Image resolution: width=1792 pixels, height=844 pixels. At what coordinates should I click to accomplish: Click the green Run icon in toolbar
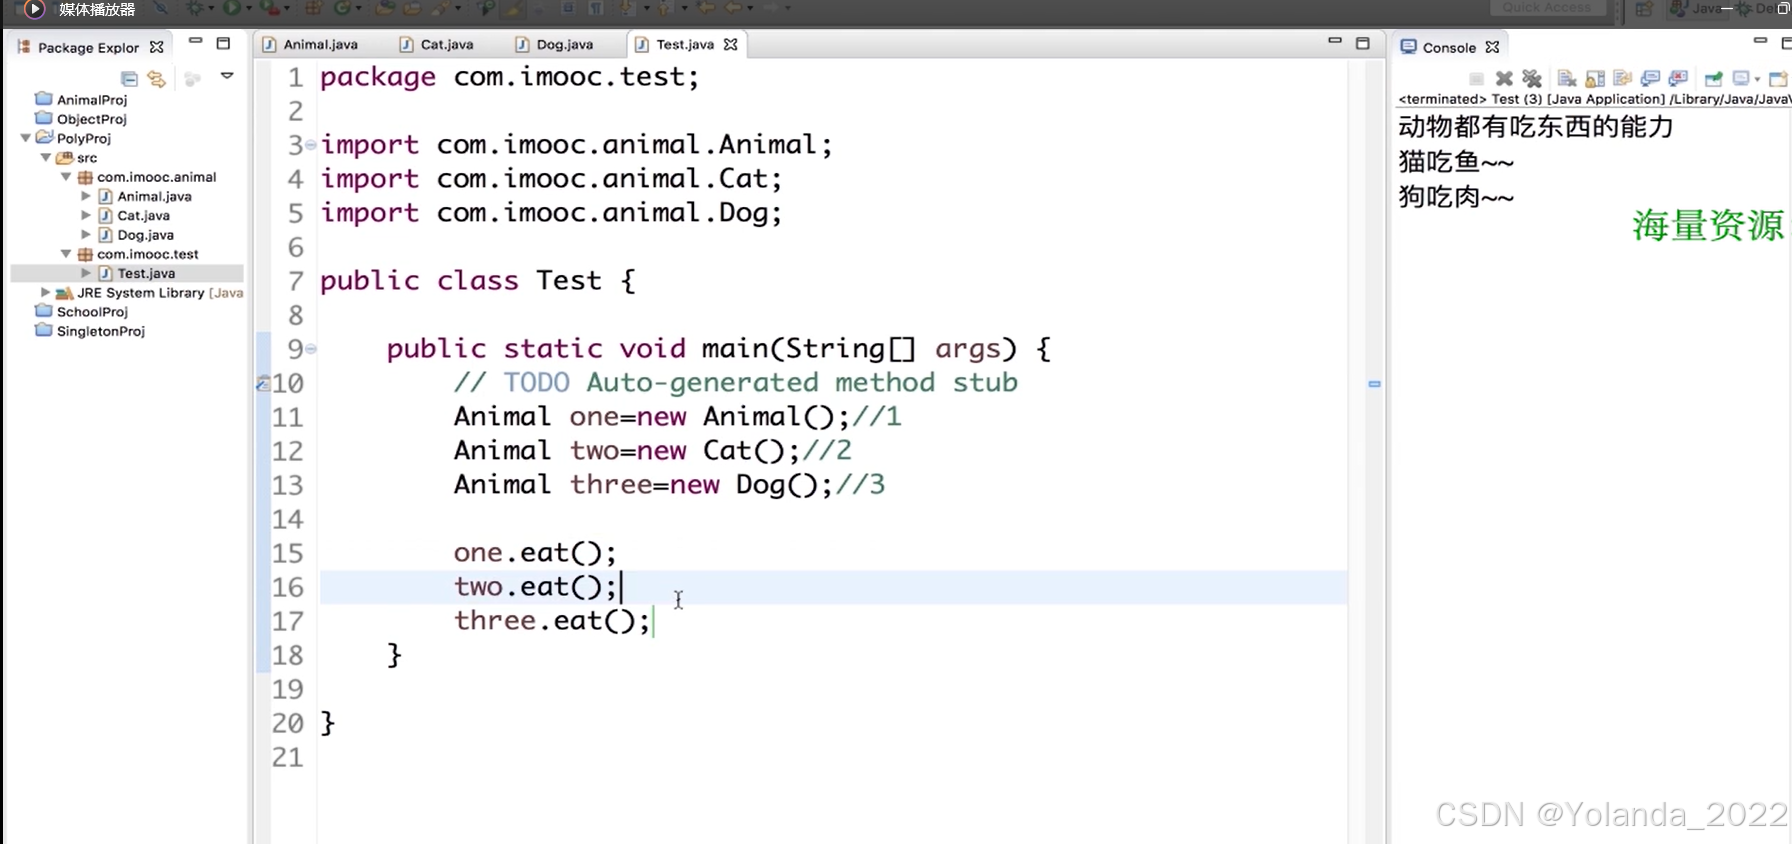[x=231, y=8]
